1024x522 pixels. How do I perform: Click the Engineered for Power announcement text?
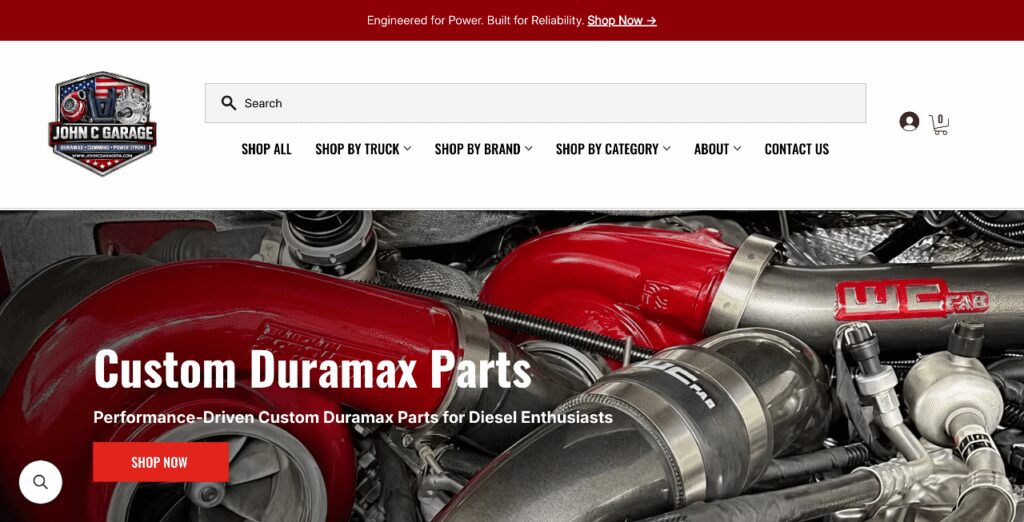tap(475, 20)
